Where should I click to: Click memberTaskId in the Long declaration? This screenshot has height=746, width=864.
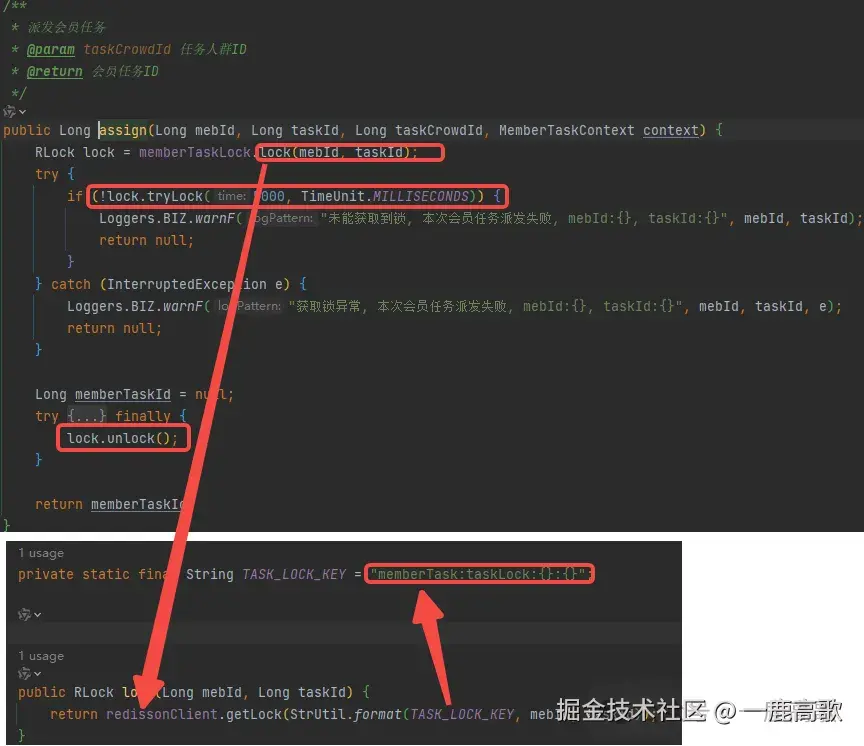point(122,394)
